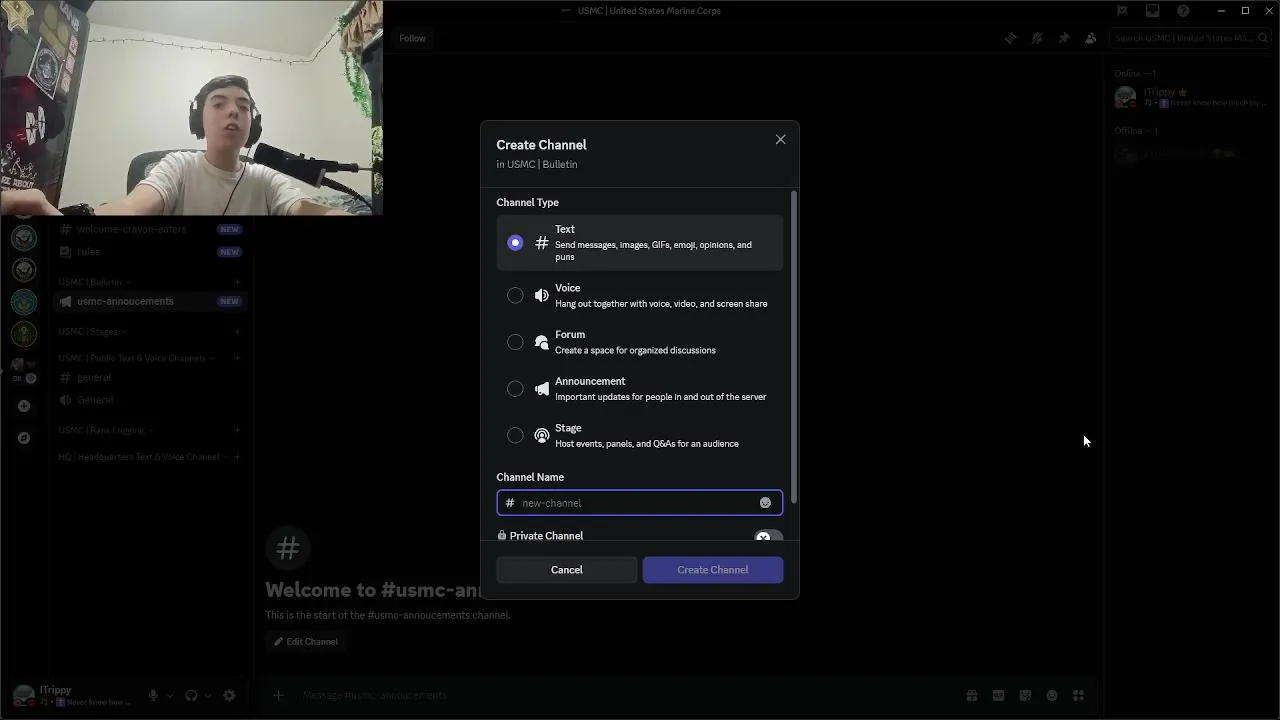Open User Settings gear icon
This screenshot has height=720, width=1280.
coord(229,695)
